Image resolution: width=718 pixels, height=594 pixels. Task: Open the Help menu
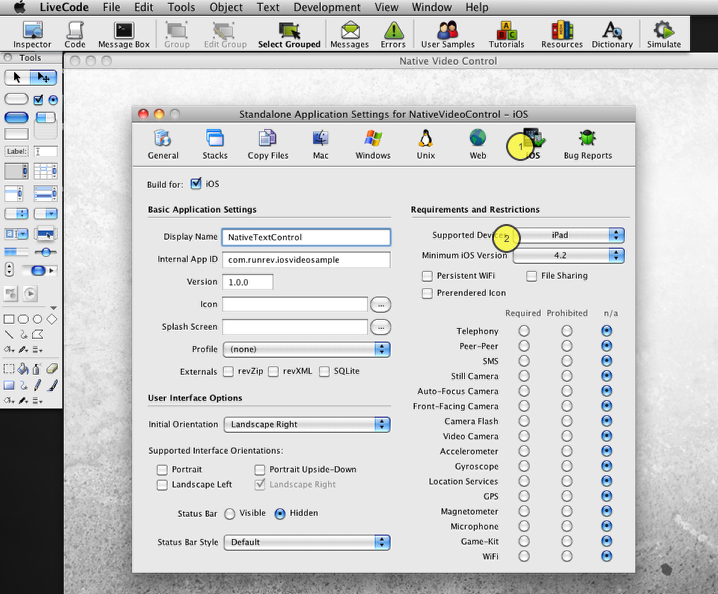click(x=477, y=7)
